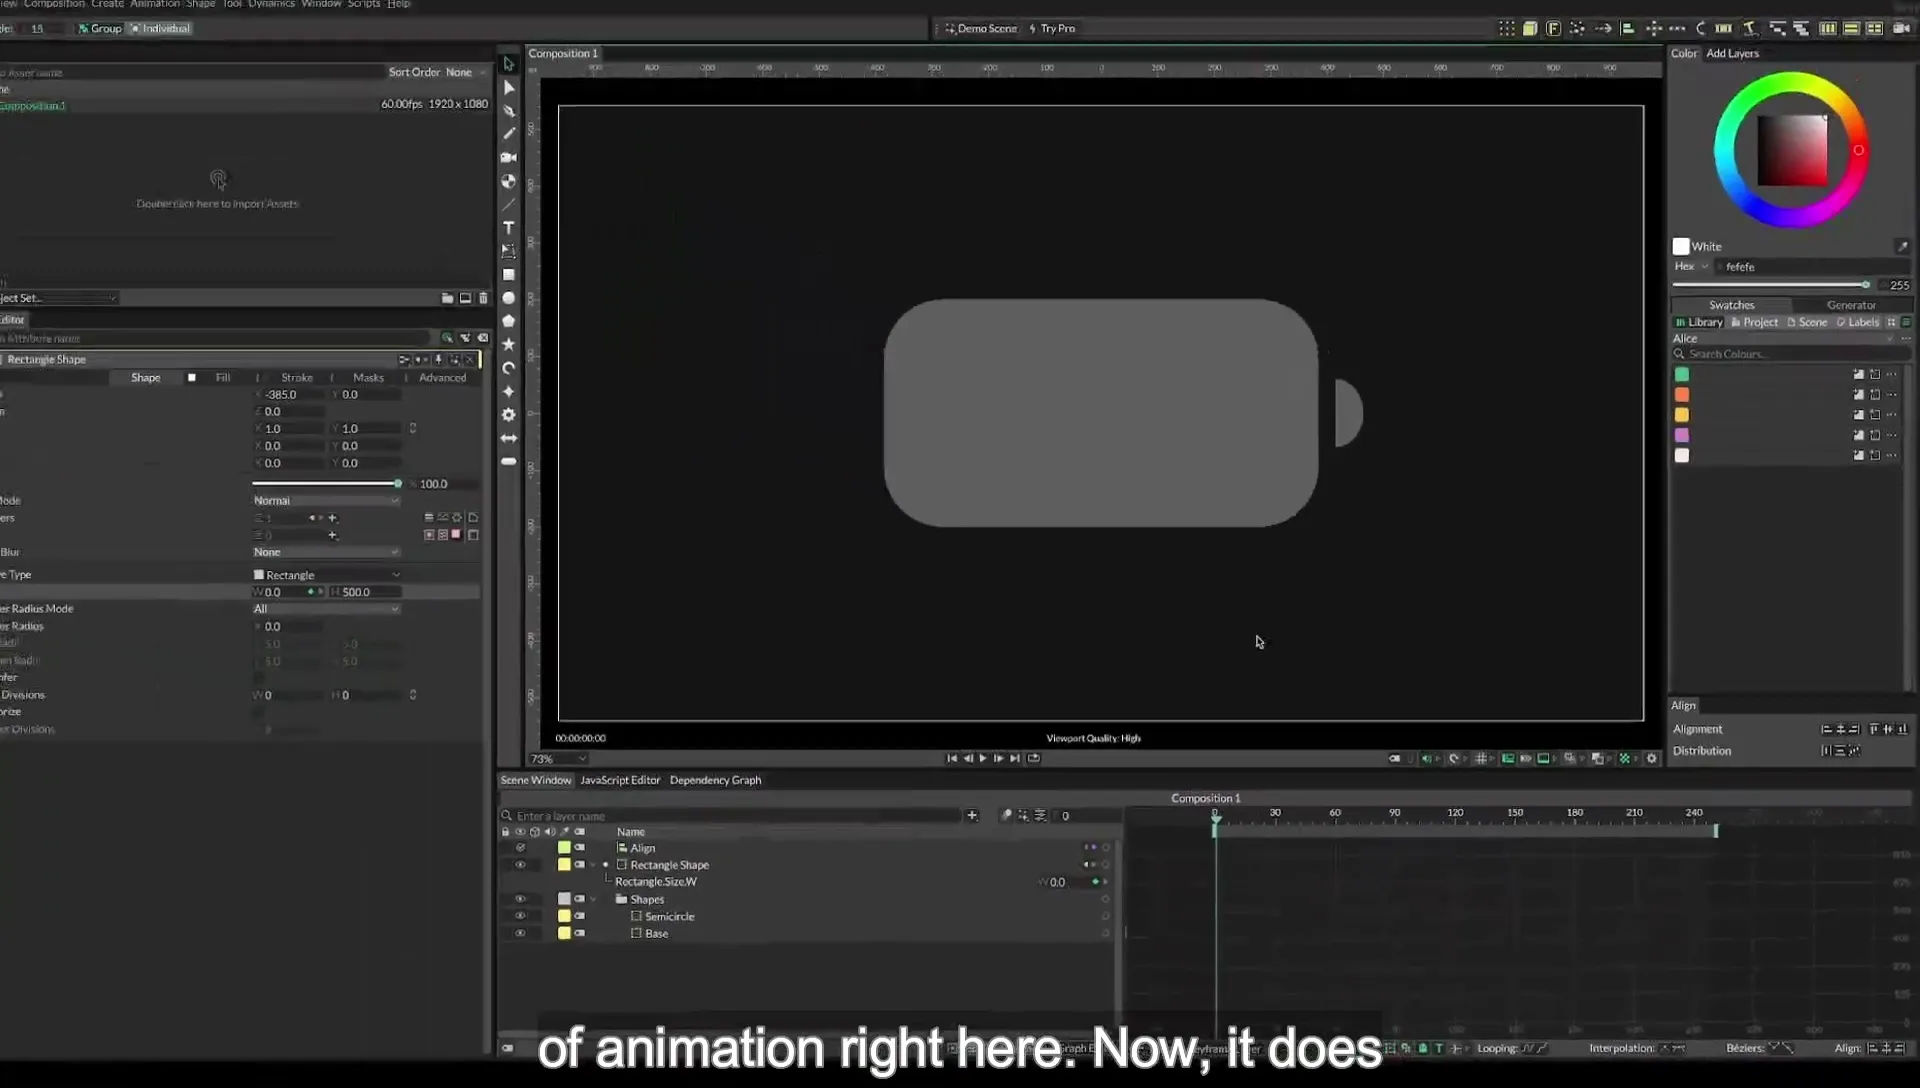This screenshot has height=1088, width=1920.
Task: Hide the Semicircle layer
Action: 520,916
